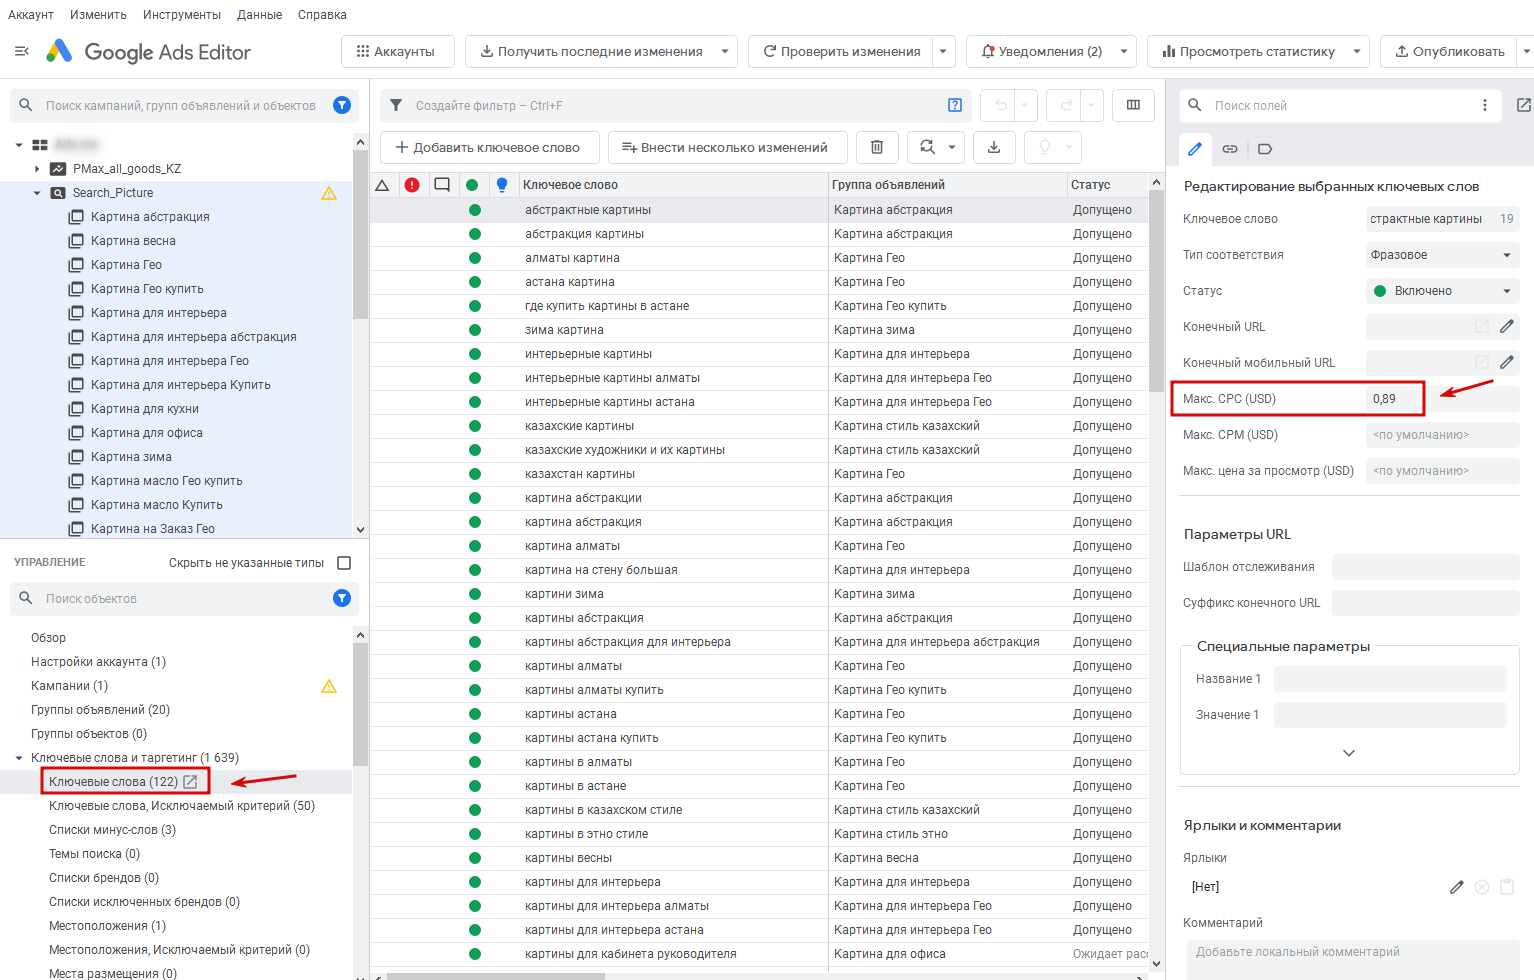This screenshot has width=1534, height=980.
Task: Click the blue filter icon in campaign search
Action: 342,105
